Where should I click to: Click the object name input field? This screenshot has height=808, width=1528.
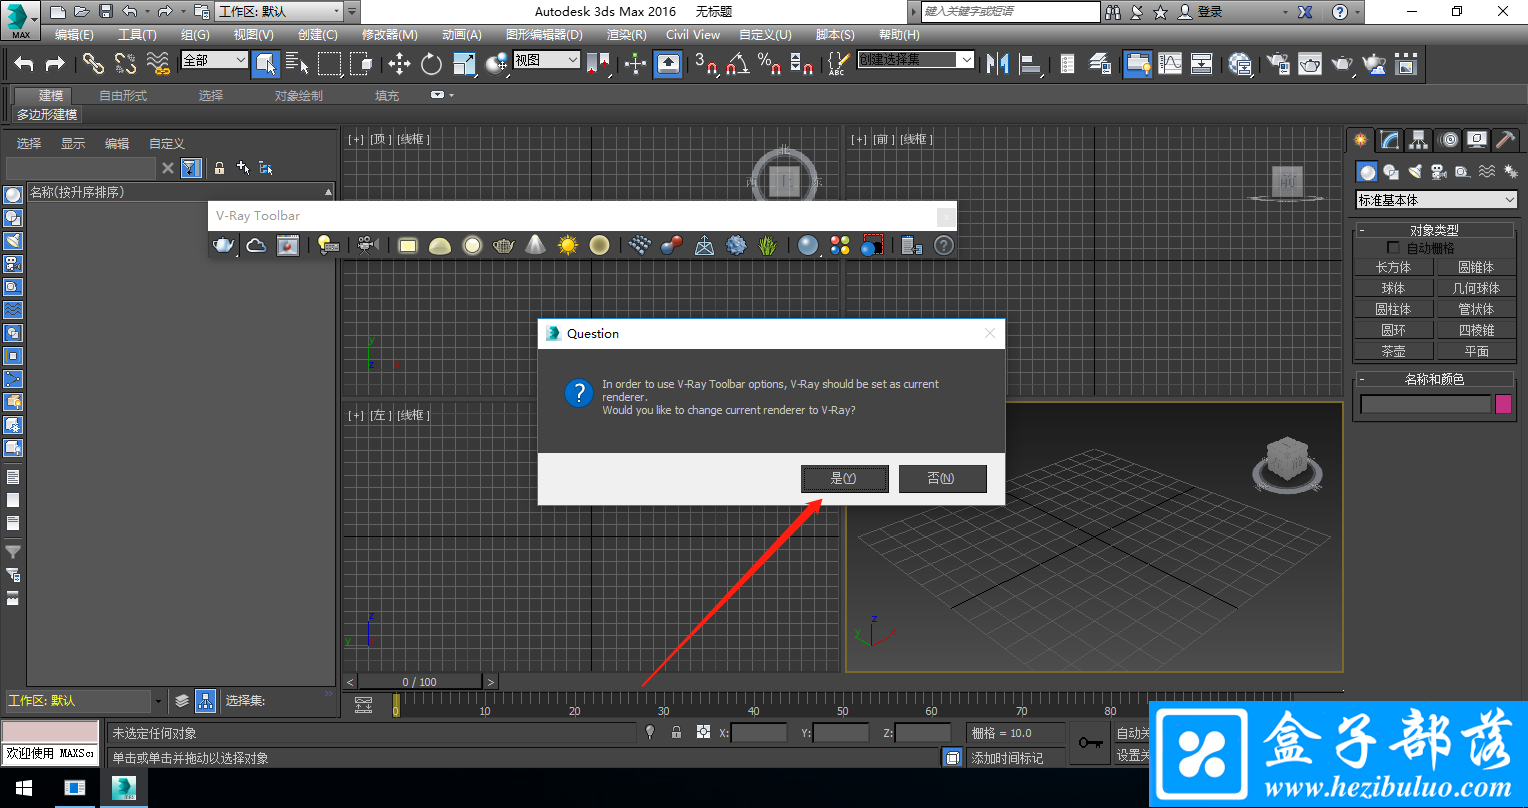click(x=1425, y=404)
